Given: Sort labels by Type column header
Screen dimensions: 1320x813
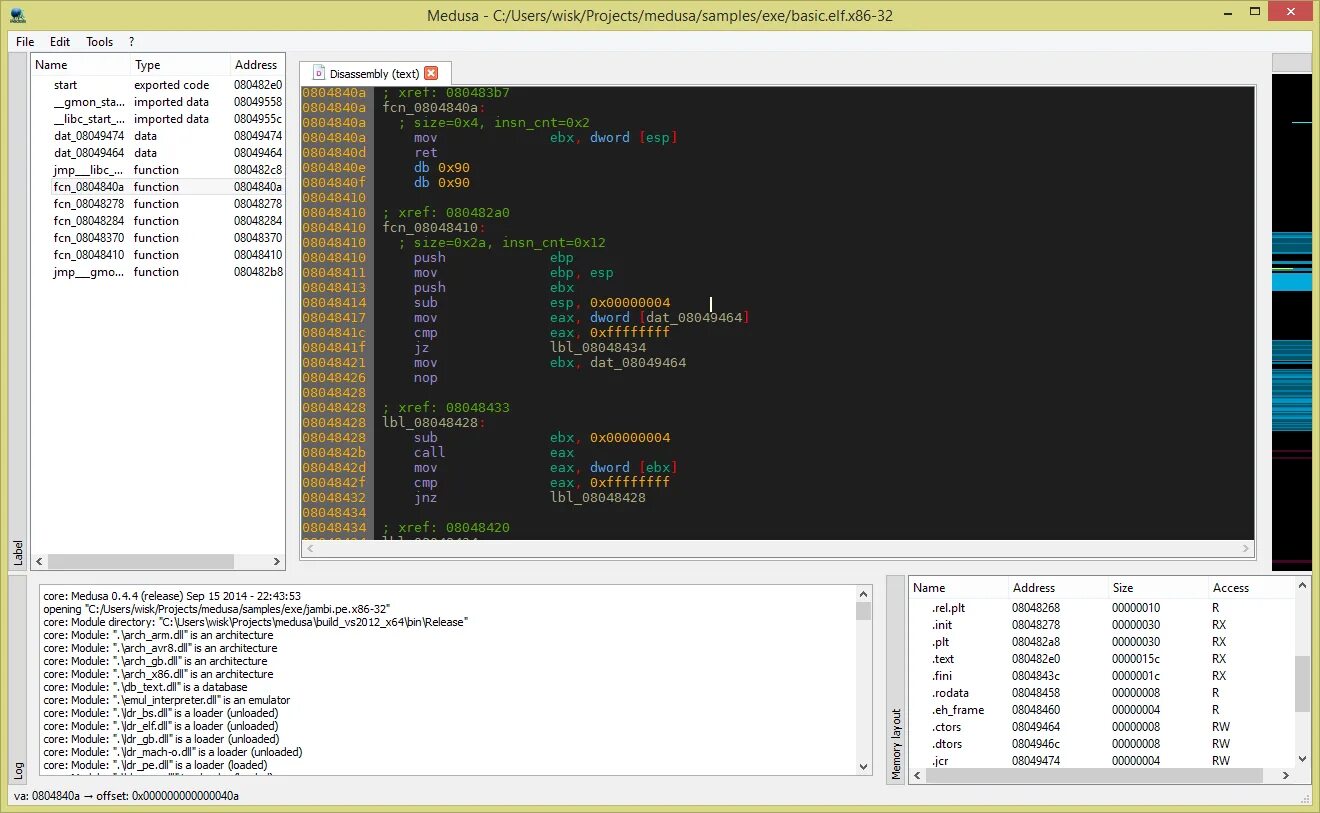Looking at the screenshot, I should (x=181, y=65).
